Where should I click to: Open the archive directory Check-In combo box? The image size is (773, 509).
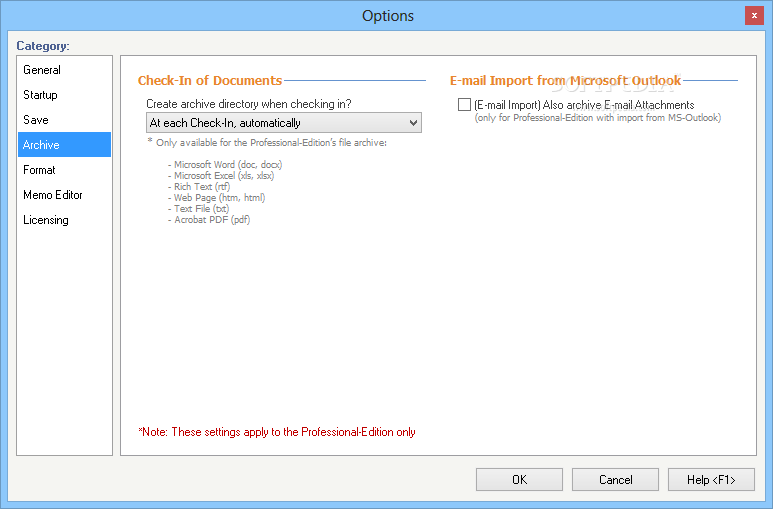pos(283,123)
